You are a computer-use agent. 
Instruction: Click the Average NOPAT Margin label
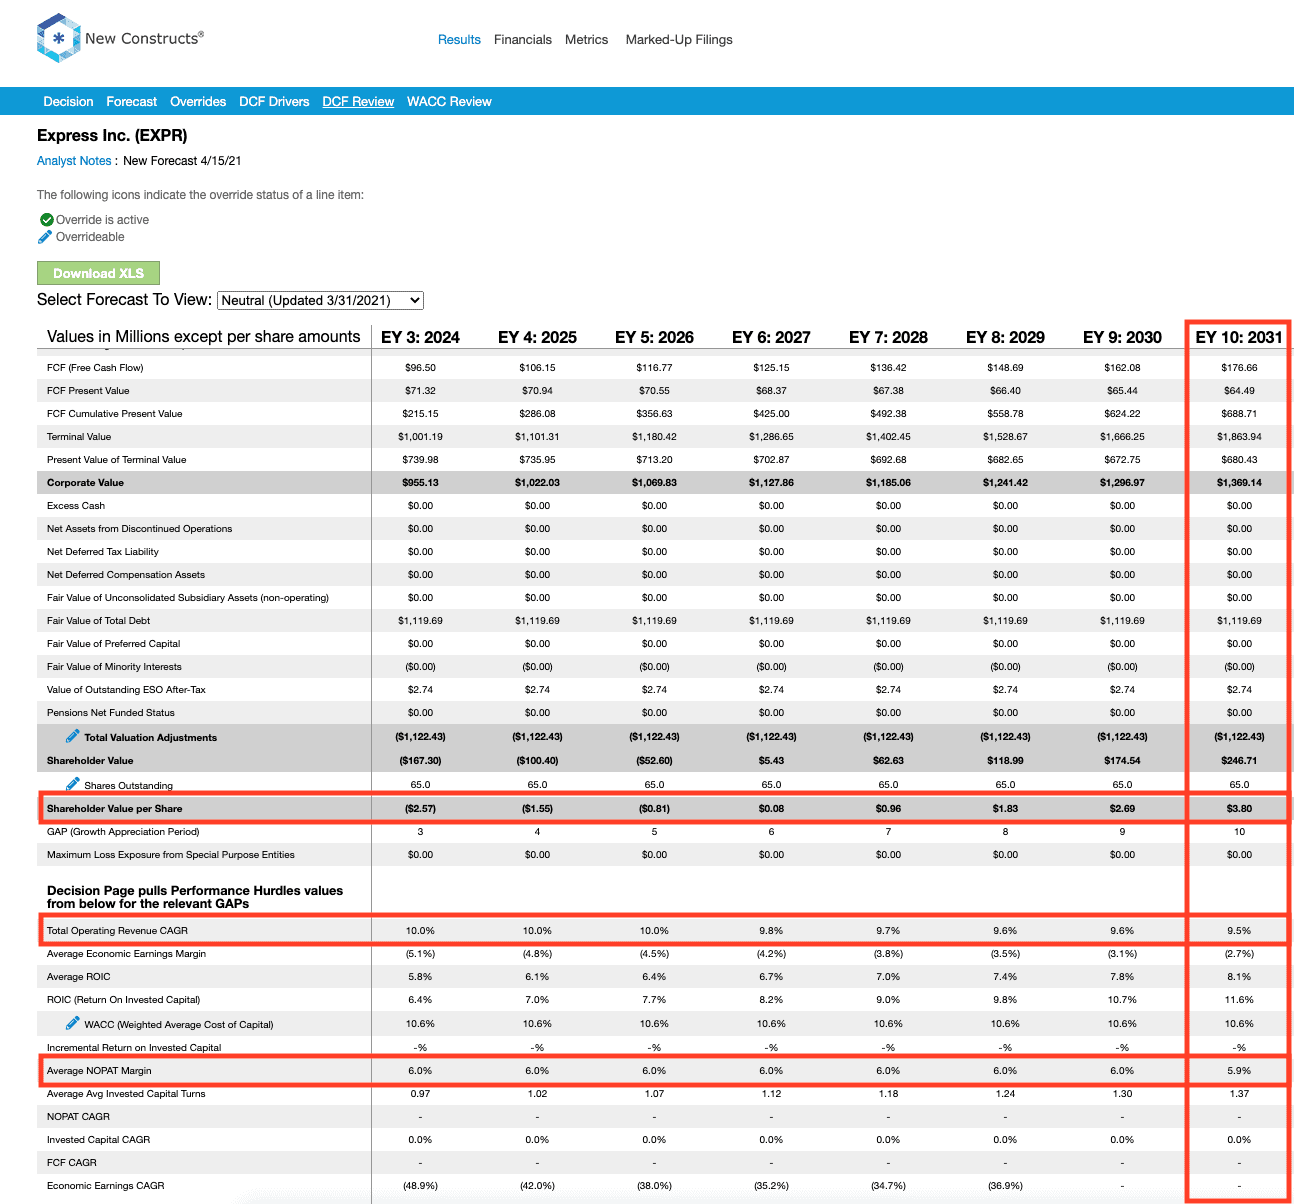tap(99, 1071)
